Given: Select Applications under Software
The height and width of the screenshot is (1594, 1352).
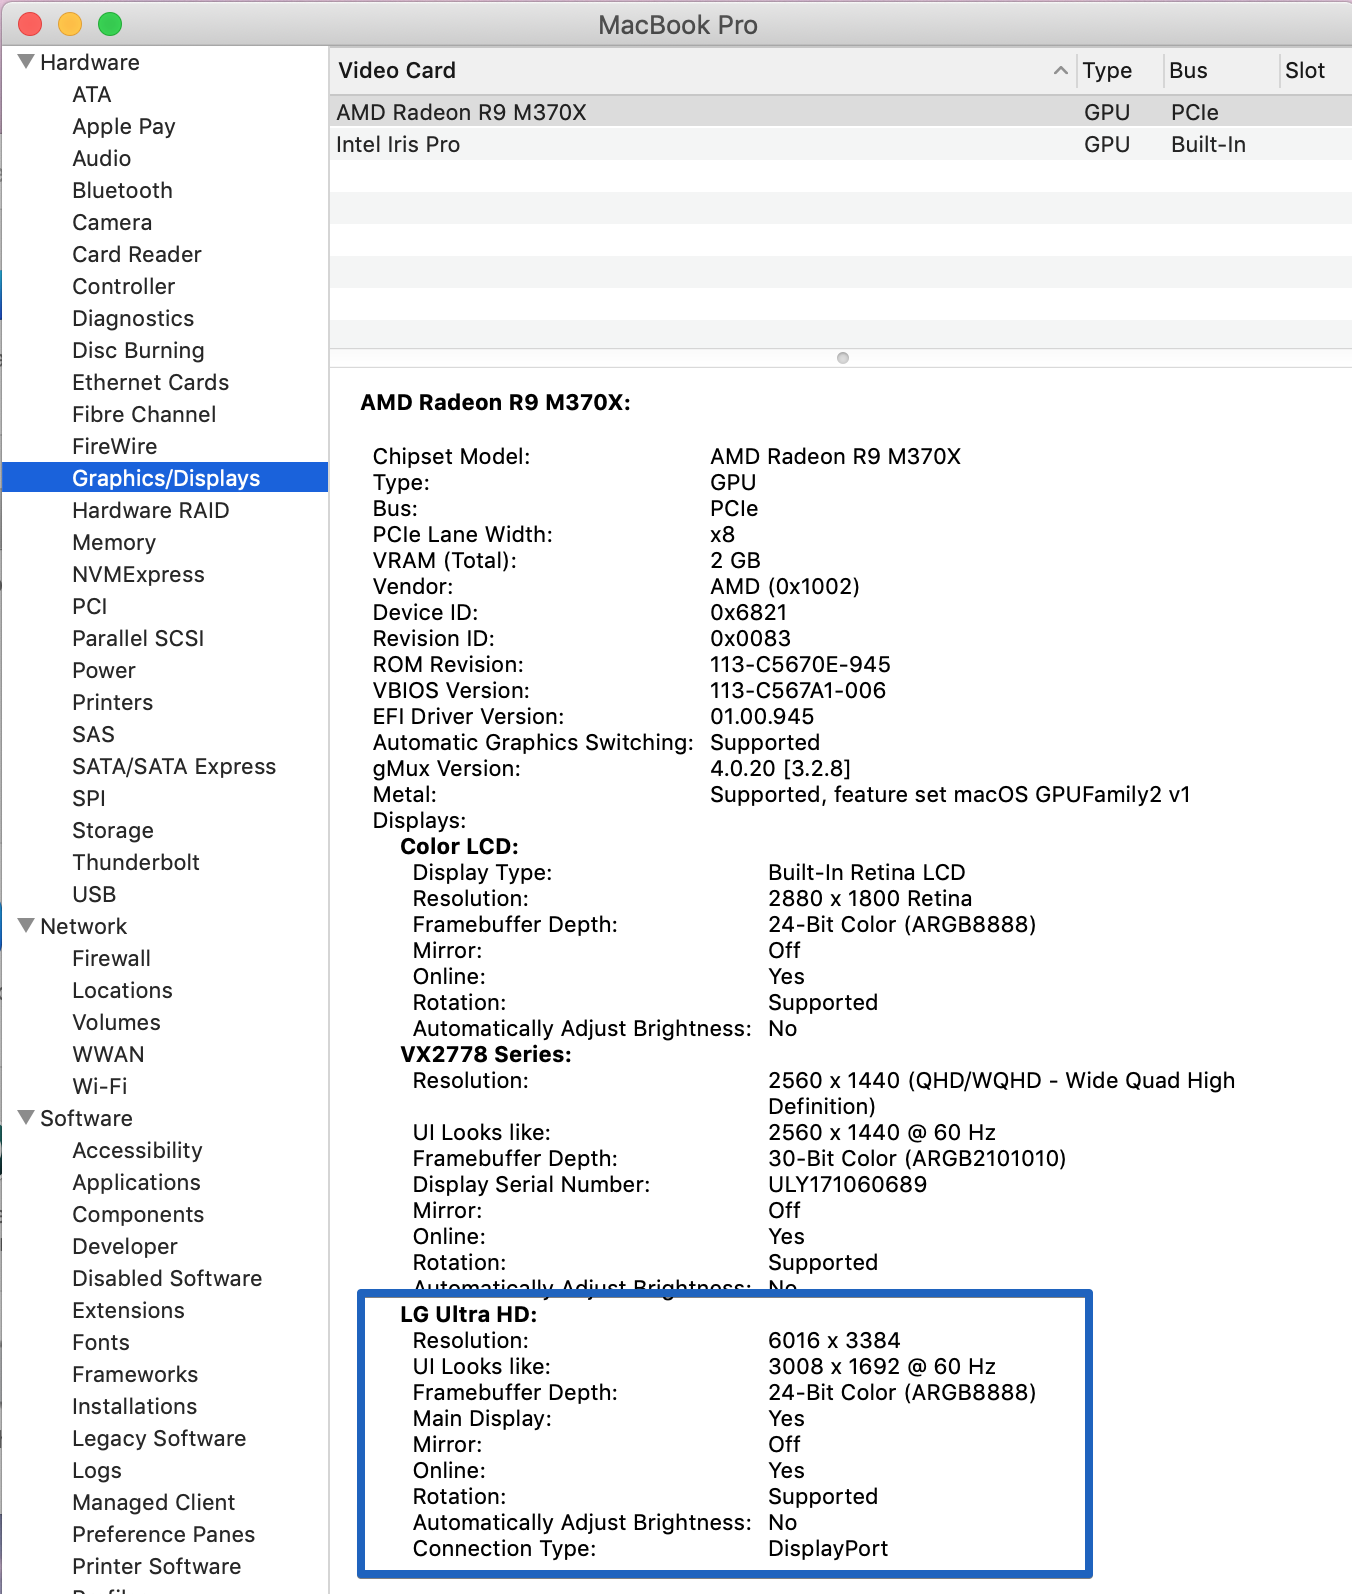Looking at the screenshot, I should (x=137, y=1182).
